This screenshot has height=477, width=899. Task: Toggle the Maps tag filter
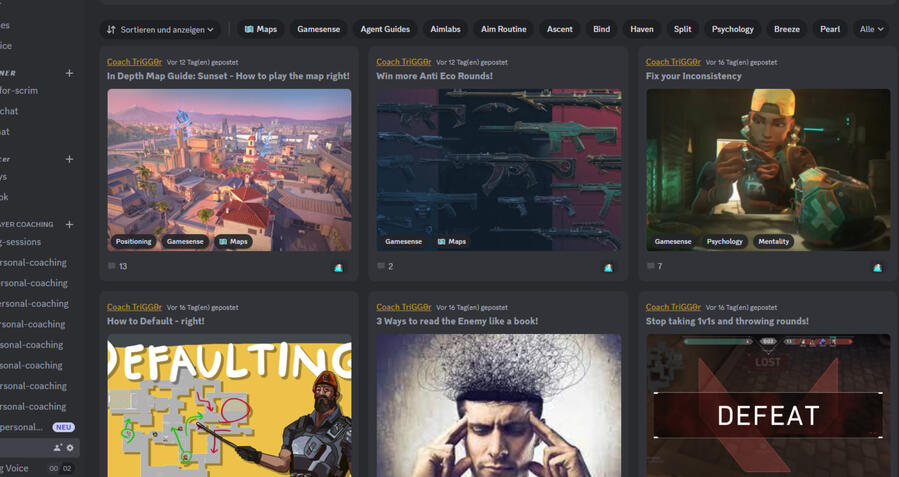pos(261,29)
